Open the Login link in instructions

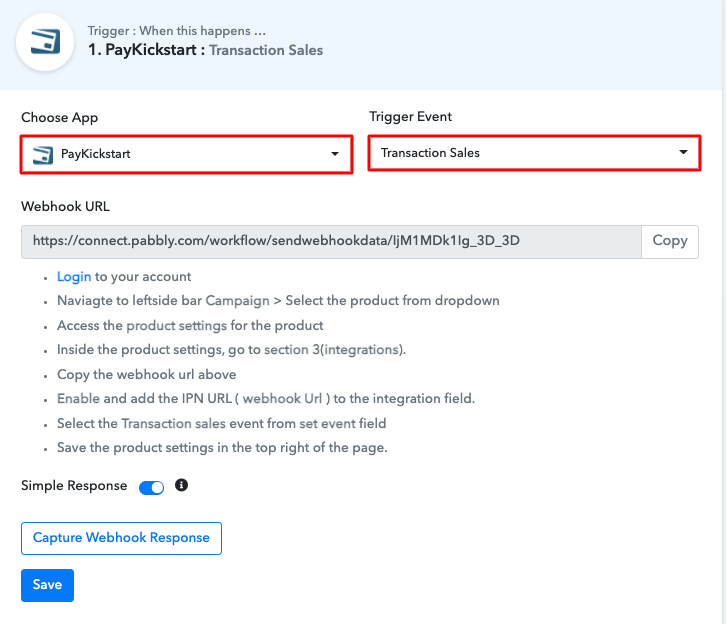74,276
